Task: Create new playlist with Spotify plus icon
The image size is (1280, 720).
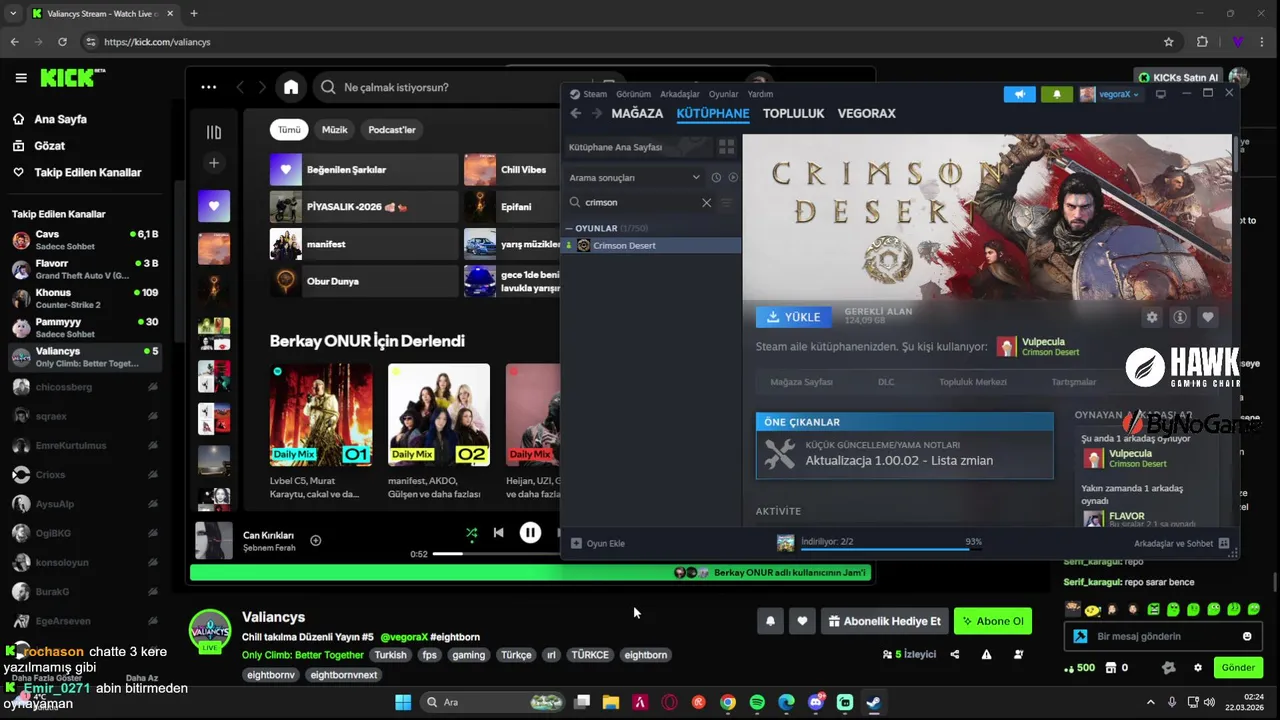Action: [x=214, y=163]
